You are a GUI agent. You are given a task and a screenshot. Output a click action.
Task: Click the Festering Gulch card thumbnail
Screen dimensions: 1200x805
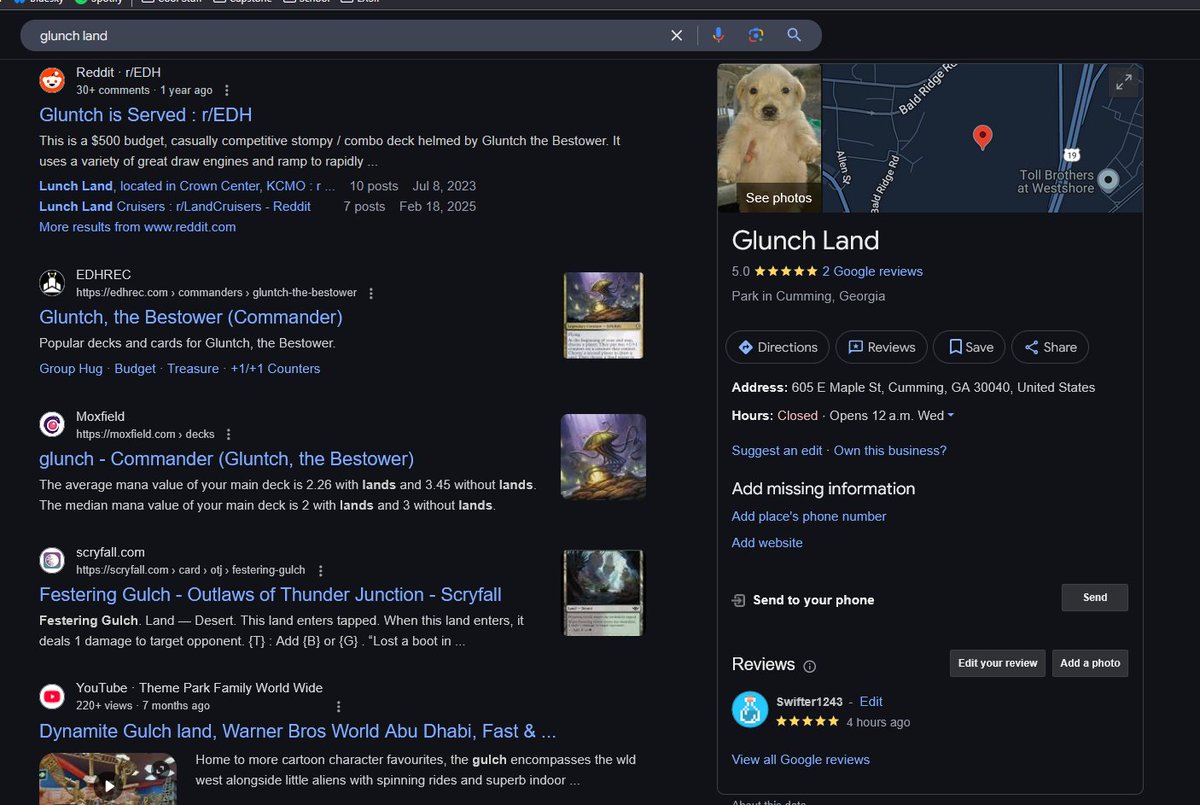click(603, 592)
